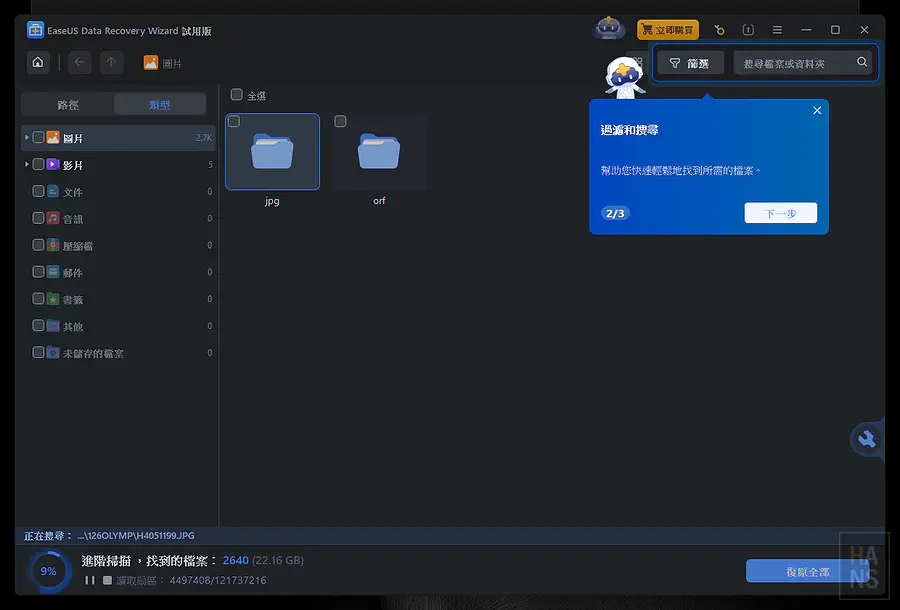Click the up navigation arrow icon
This screenshot has width=900, height=610.
point(111,62)
